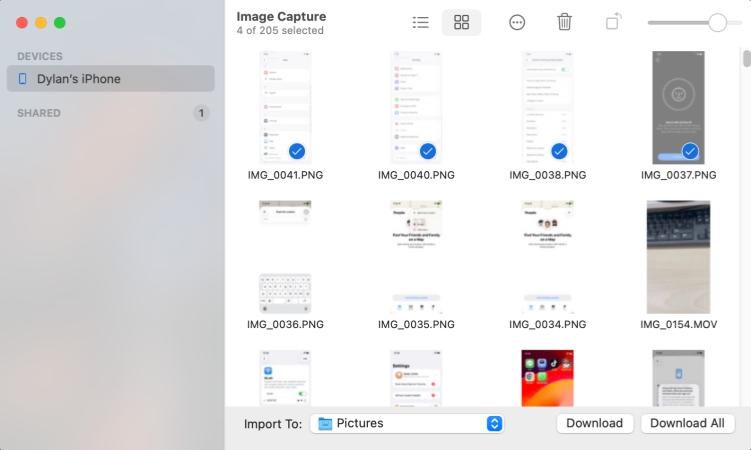This screenshot has height=450, width=751.
Task: Click the rotate image icon
Action: [614, 22]
